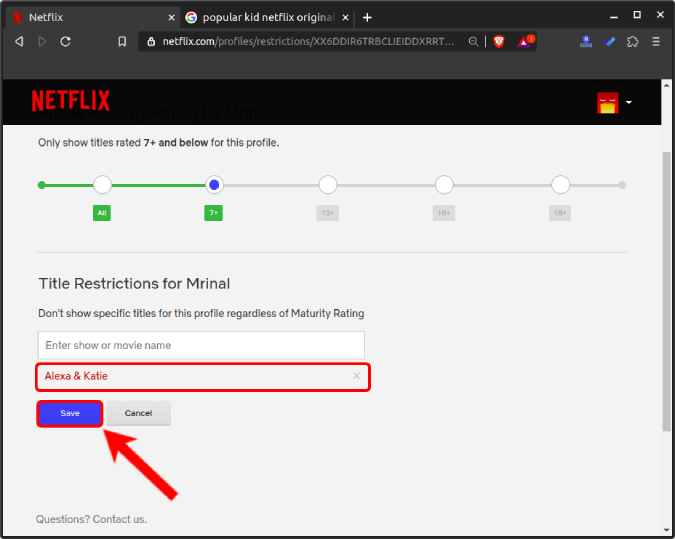Viewport: 675px width, 539px height.
Task: Open the extensions puzzle icon
Action: (632, 42)
